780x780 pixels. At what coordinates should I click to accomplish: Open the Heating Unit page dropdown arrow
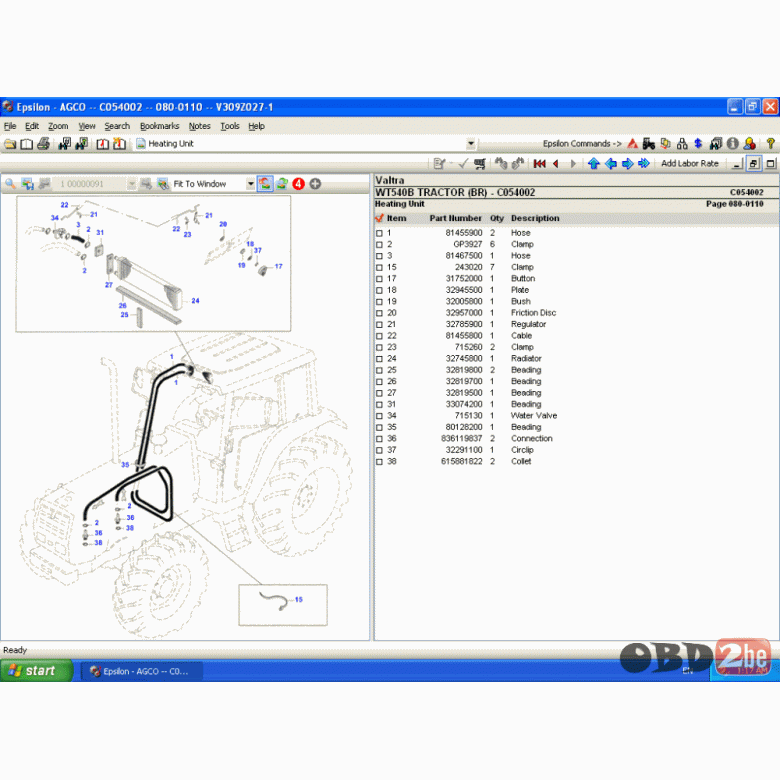click(x=471, y=144)
